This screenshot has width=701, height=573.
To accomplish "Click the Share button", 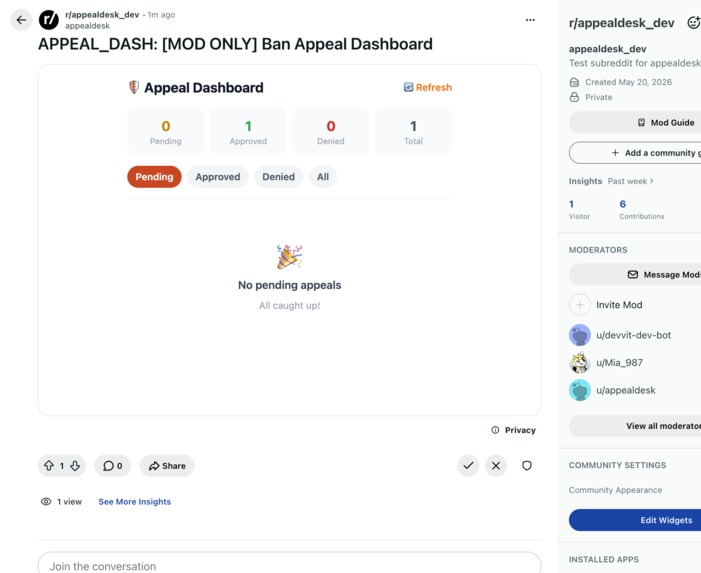I will pyautogui.click(x=167, y=466).
